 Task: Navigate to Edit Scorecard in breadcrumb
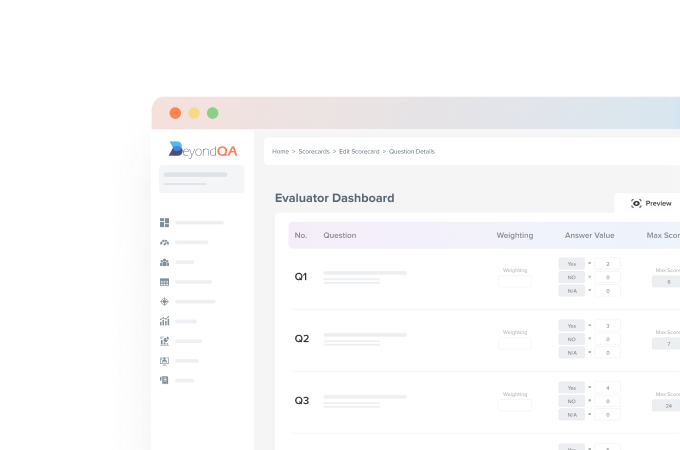pyautogui.click(x=359, y=151)
